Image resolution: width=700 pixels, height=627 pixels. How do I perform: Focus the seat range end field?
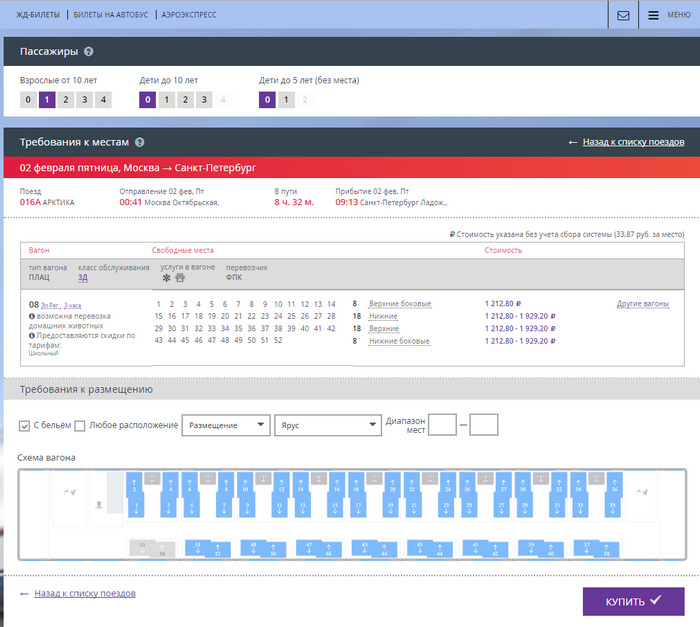pos(483,424)
